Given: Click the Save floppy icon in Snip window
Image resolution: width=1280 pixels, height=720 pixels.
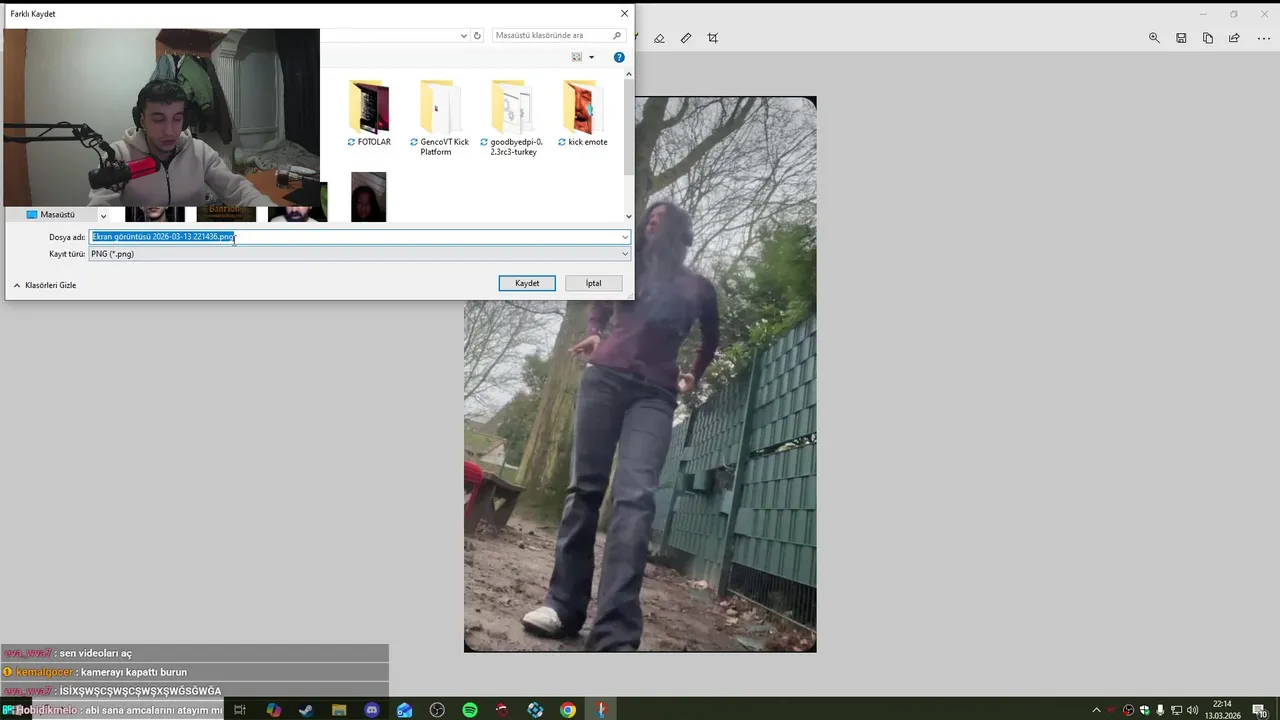Looking at the screenshot, I should [1181, 38].
